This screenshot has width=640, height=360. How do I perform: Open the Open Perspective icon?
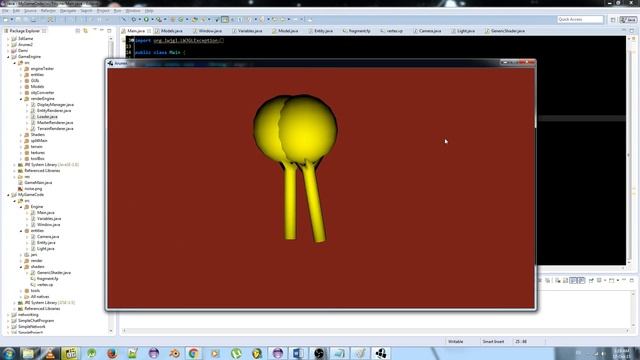613,19
